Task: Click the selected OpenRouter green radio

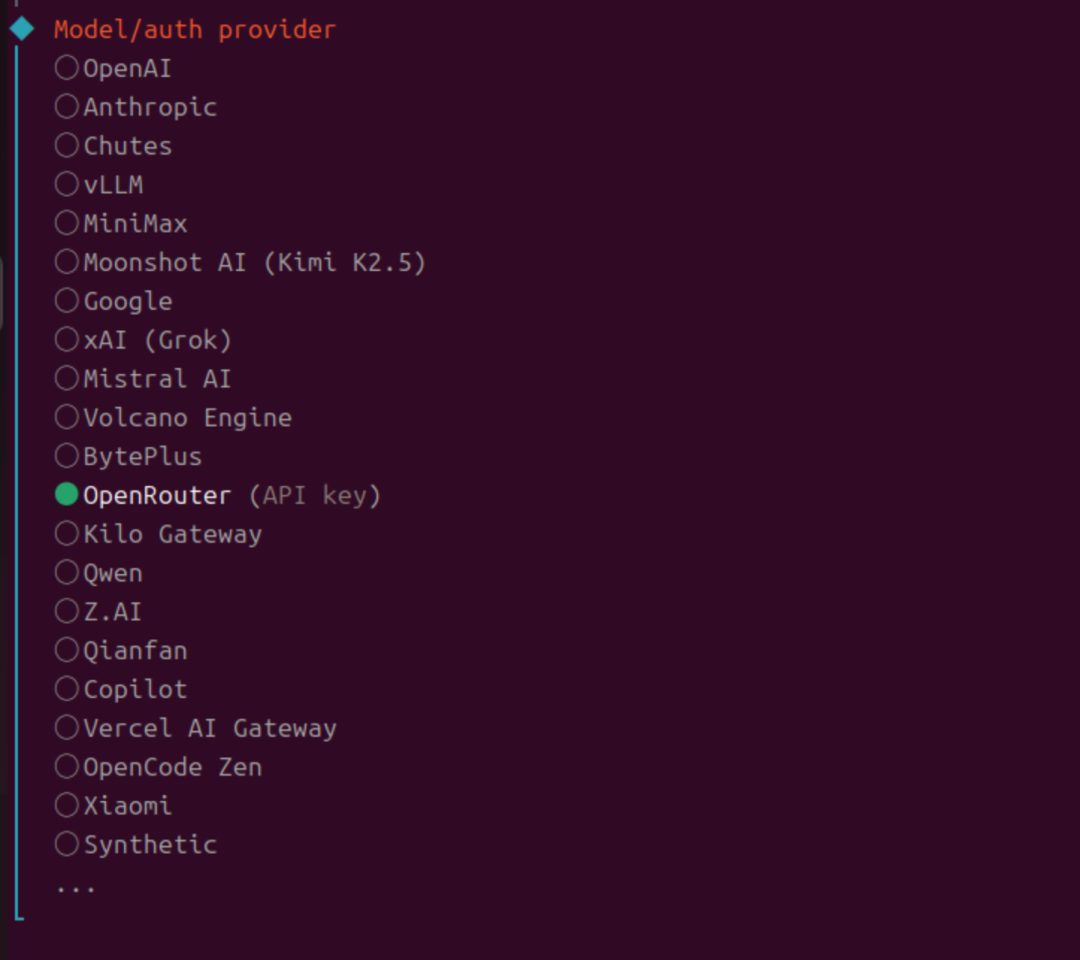Action: pos(67,495)
